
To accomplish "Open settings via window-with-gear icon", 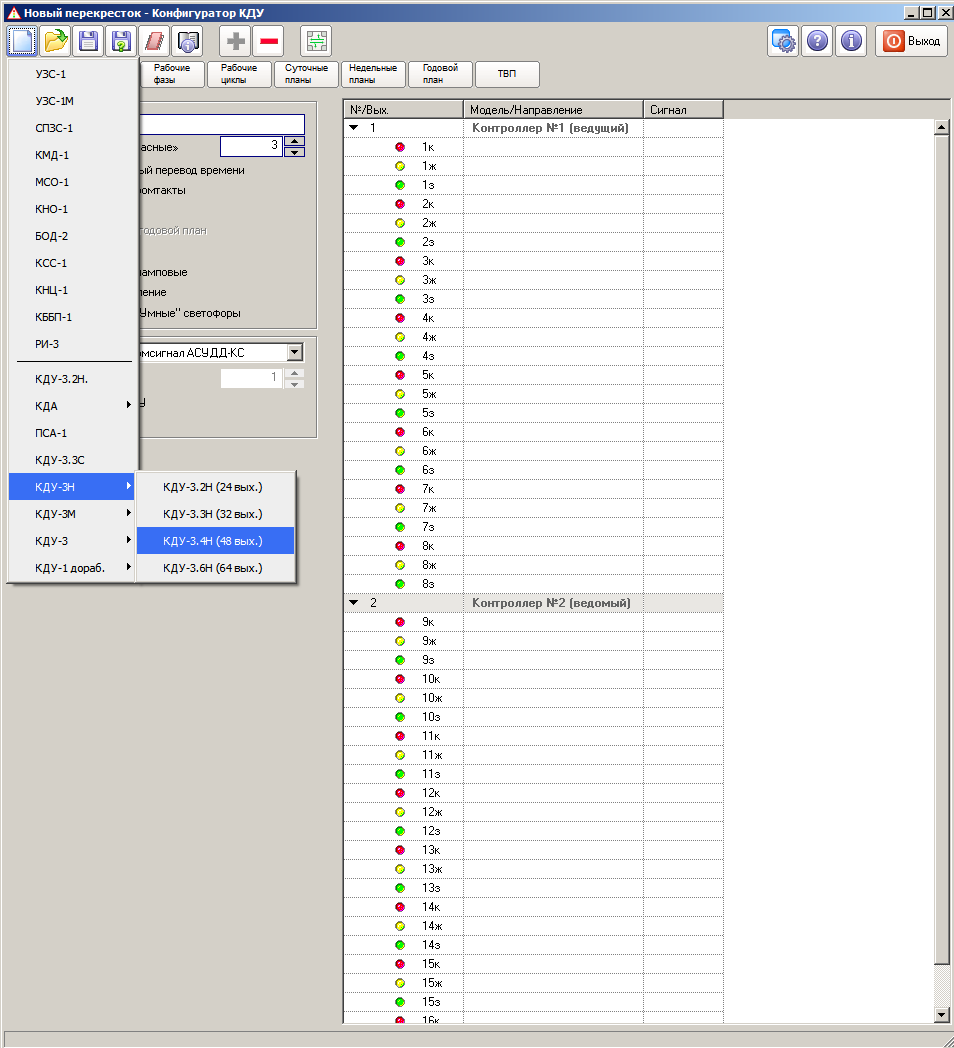I will (x=784, y=41).
